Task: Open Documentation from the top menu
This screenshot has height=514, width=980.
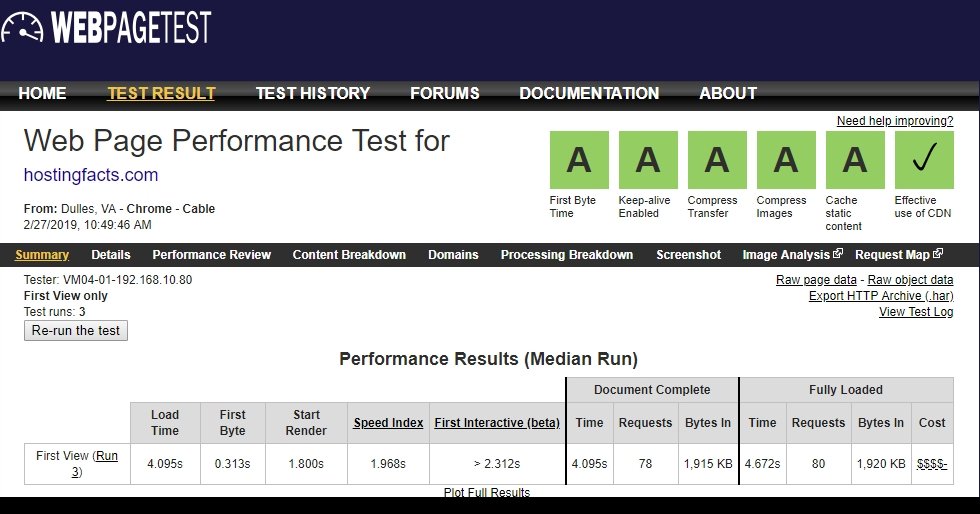Action: [589, 93]
